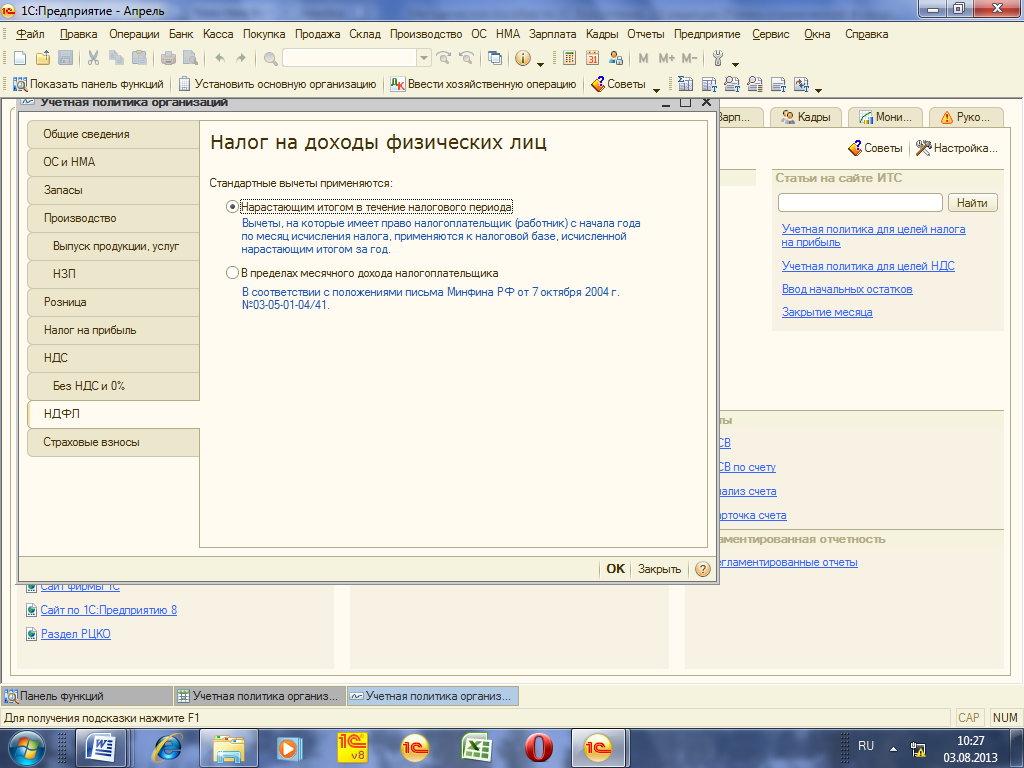Image resolution: width=1024 pixels, height=768 pixels.
Task: Click the help question mark icon in dialog
Action: (x=703, y=569)
